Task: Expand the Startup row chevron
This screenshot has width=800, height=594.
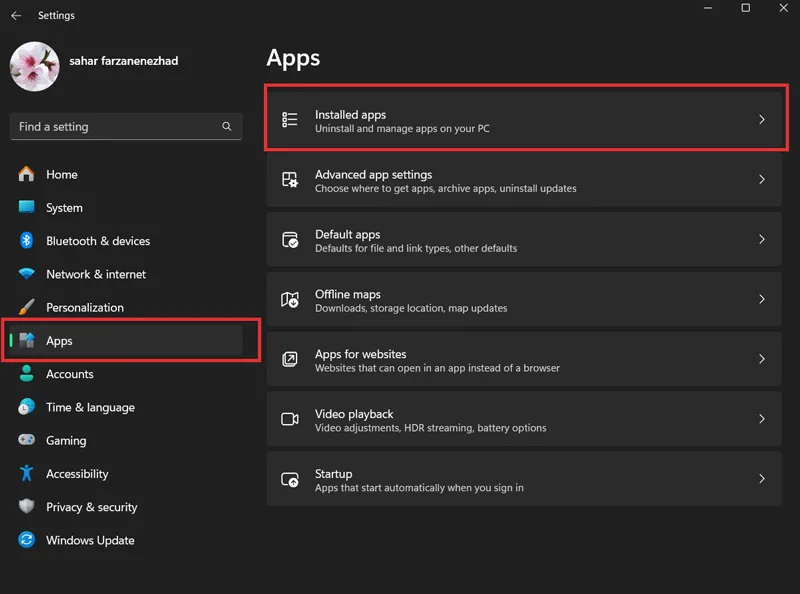Action: 762,479
